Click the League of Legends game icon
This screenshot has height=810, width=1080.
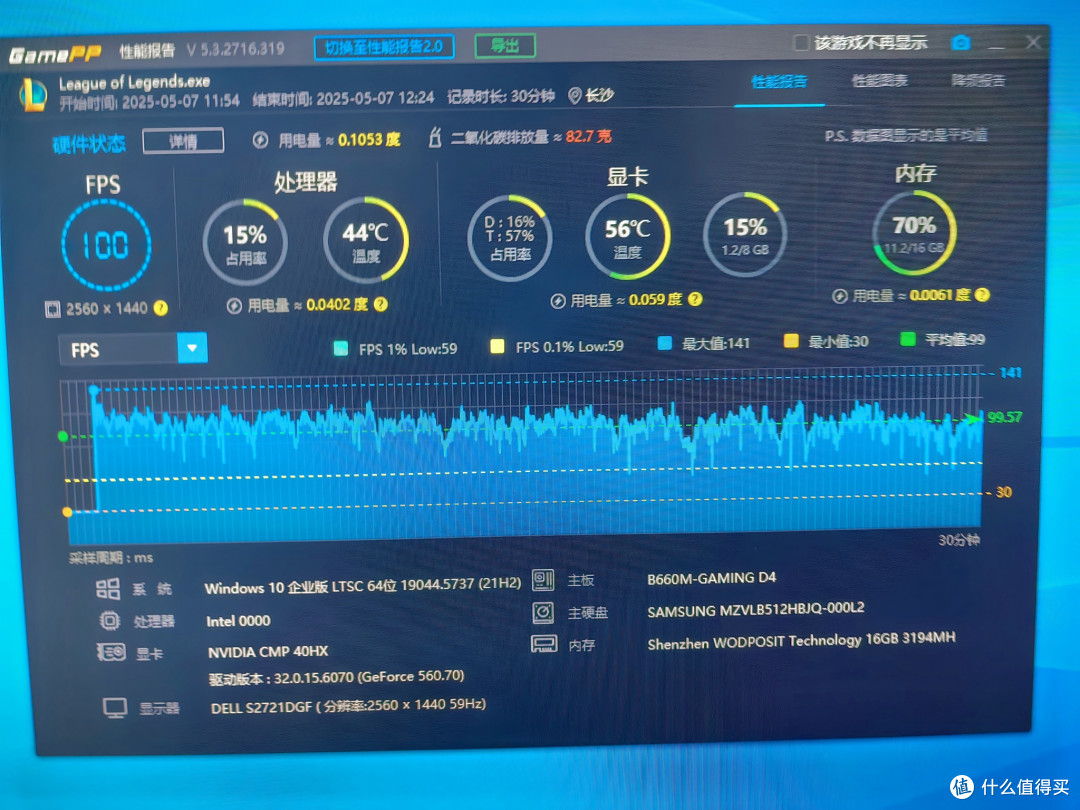click(x=33, y=95)
